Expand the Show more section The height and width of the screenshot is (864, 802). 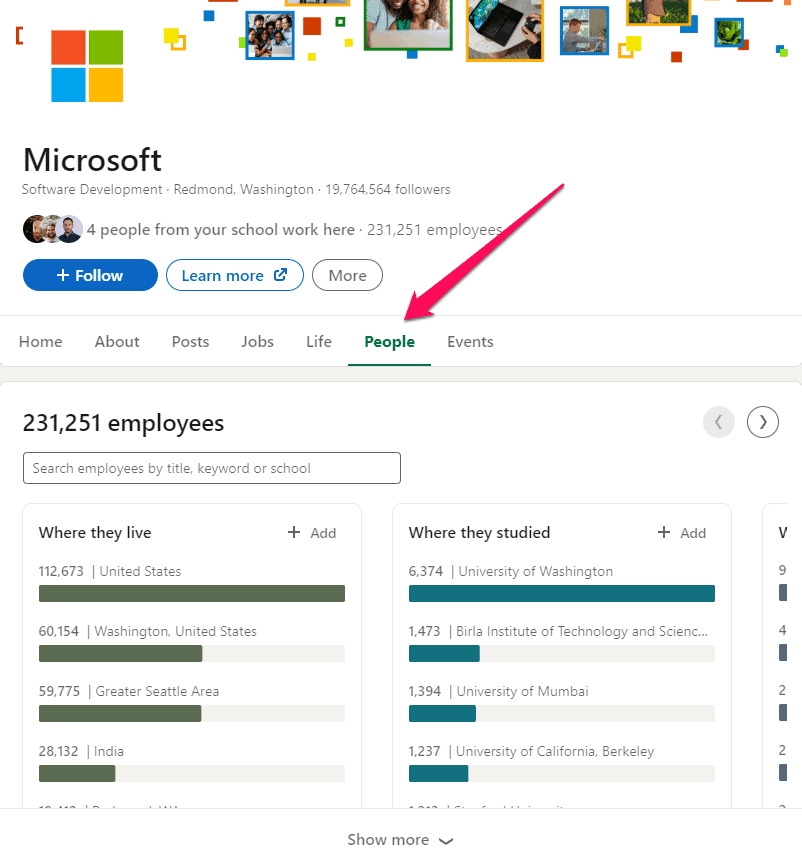pos(401,839)
